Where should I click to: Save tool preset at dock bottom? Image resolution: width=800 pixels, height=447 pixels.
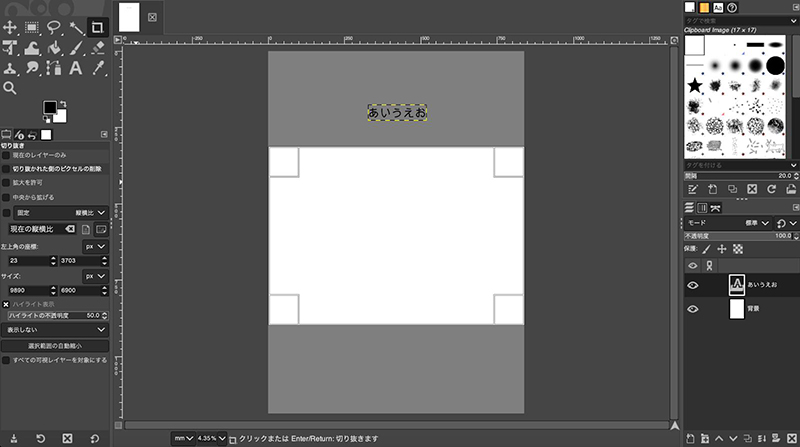click(x=14, y=438)
